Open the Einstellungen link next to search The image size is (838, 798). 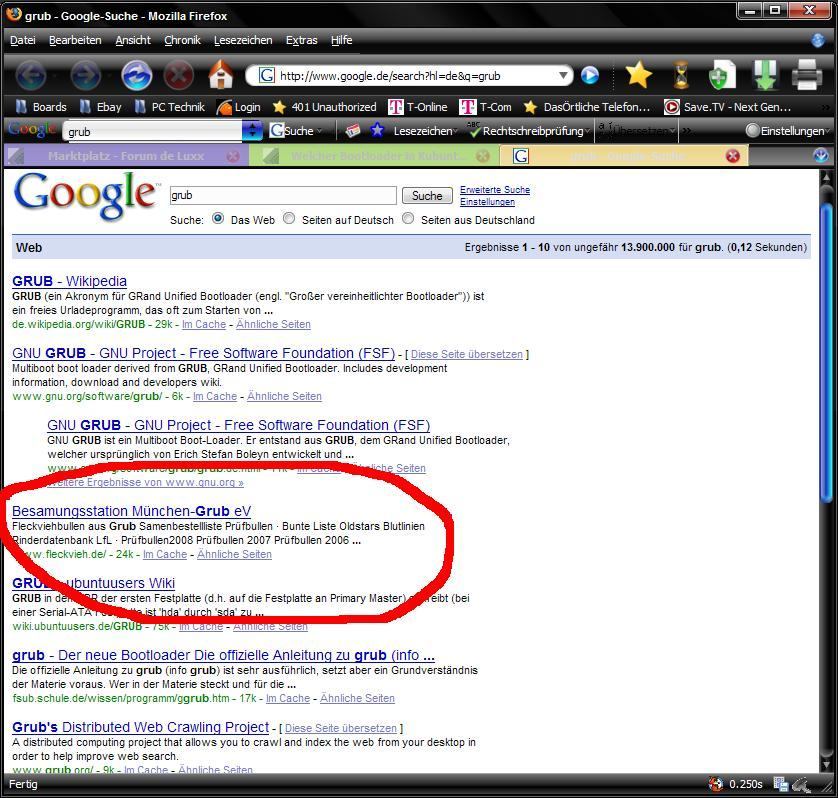click(x=487, y=202)
